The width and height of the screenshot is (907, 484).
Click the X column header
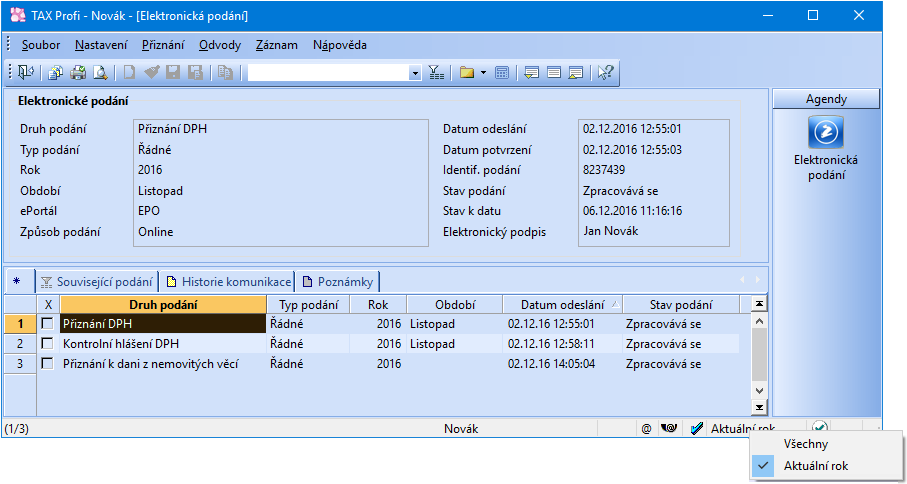tap(48, 304)
